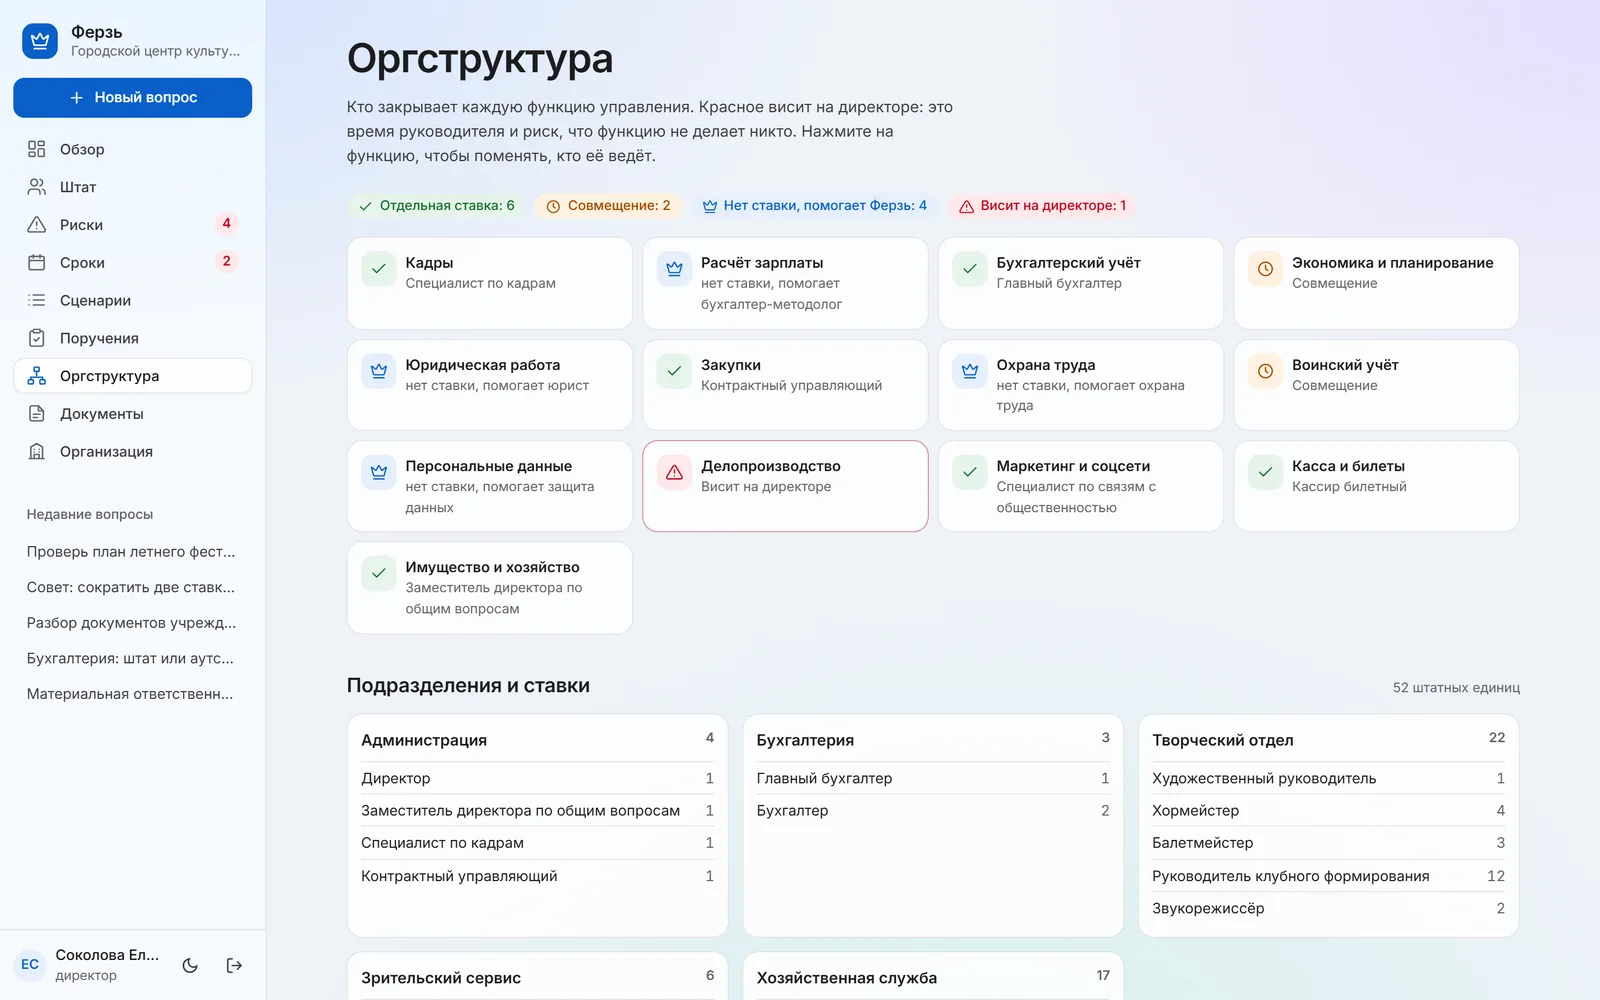1600x1000 pixels.
Task: Open the Кадры function card
Action: click(490, 283)
